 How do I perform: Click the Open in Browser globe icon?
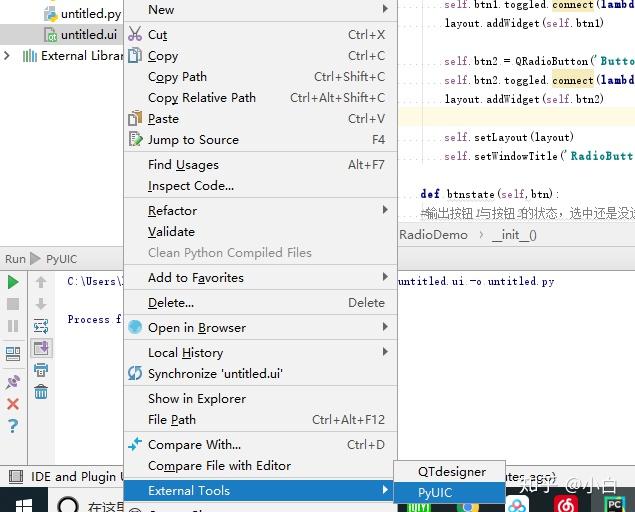point(135,327)
